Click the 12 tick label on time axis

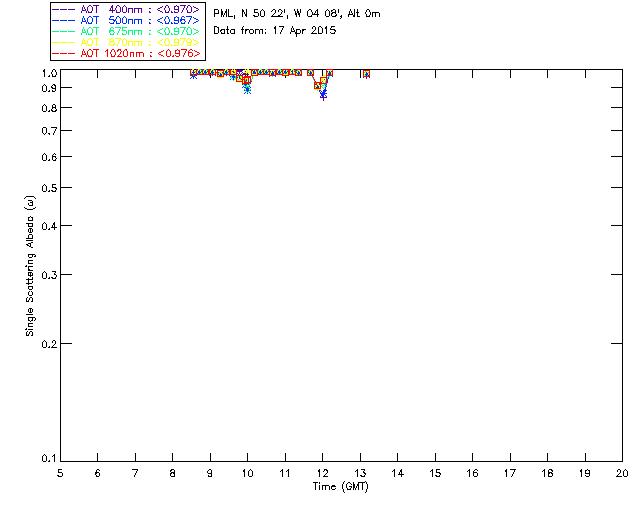pos(322,473)
